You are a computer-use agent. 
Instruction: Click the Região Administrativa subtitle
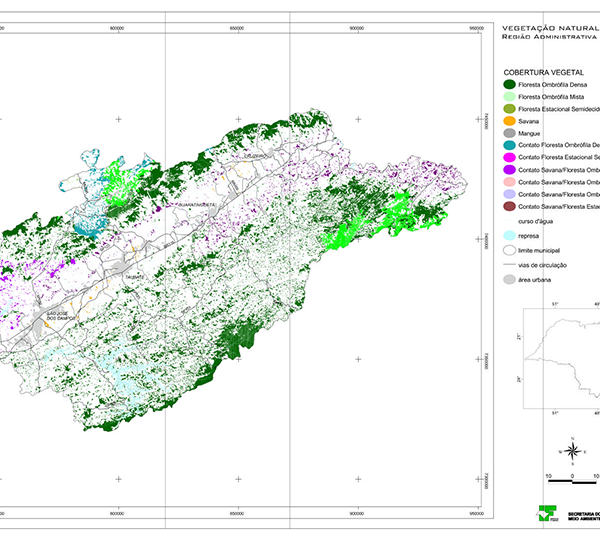click(551, 37)
